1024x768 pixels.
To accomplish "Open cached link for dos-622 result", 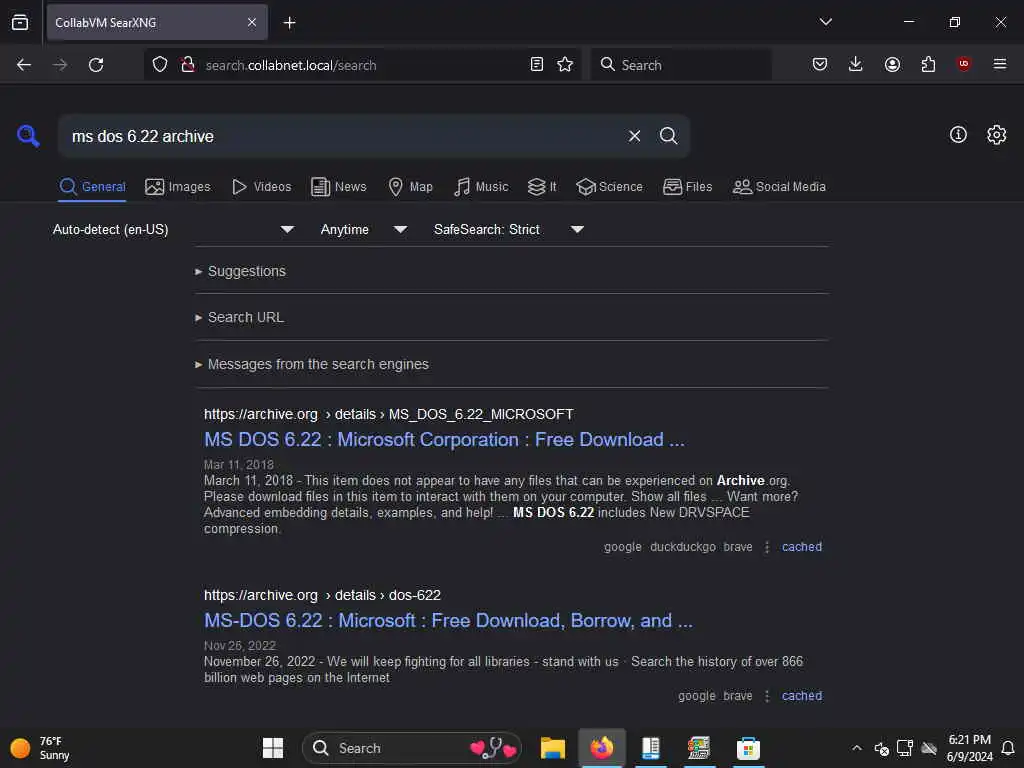I will (802, 696).
